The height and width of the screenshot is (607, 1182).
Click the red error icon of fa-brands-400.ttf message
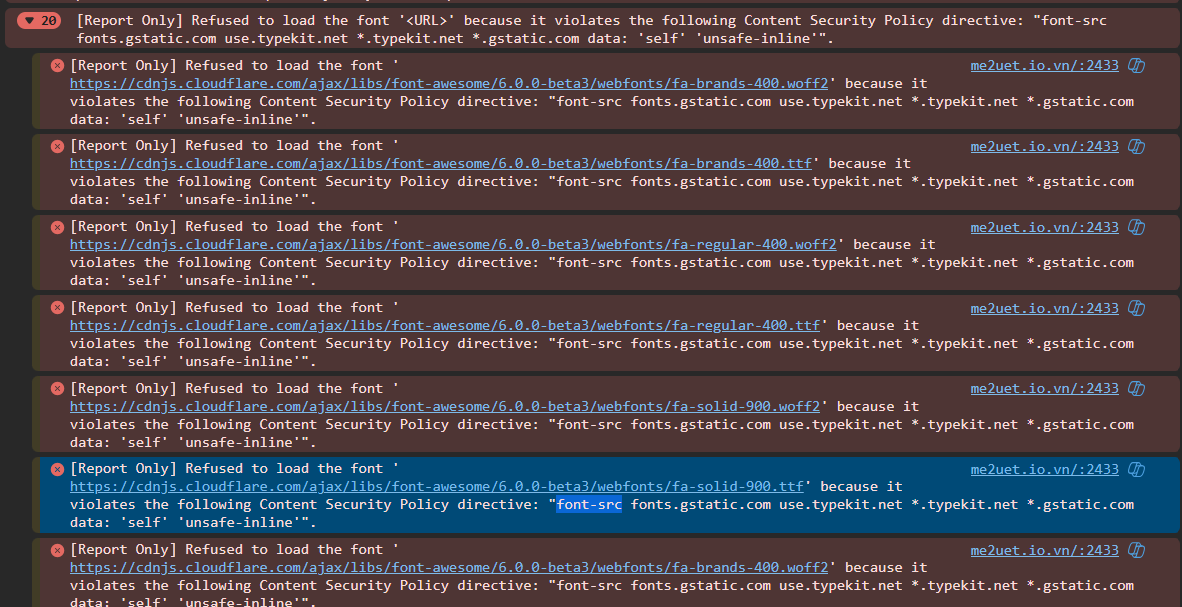(x=57, y=146)
